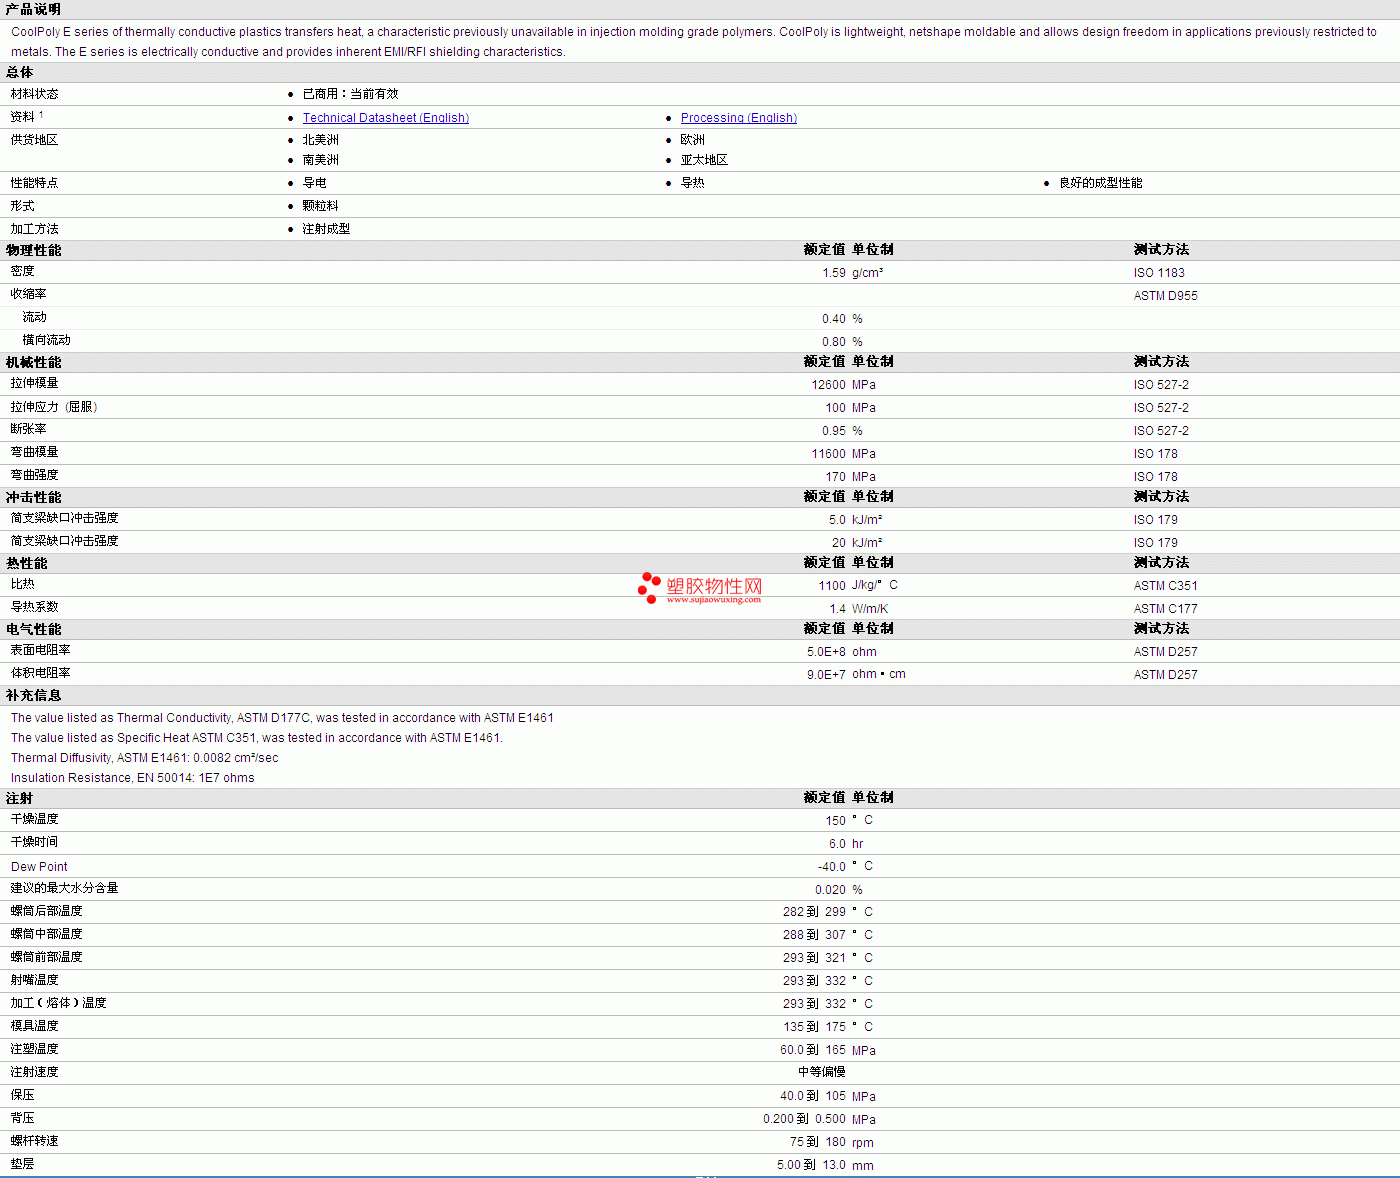Click the 机械性能 section header
Viewport: 1400px width, 1178px height.
point(33,362)
